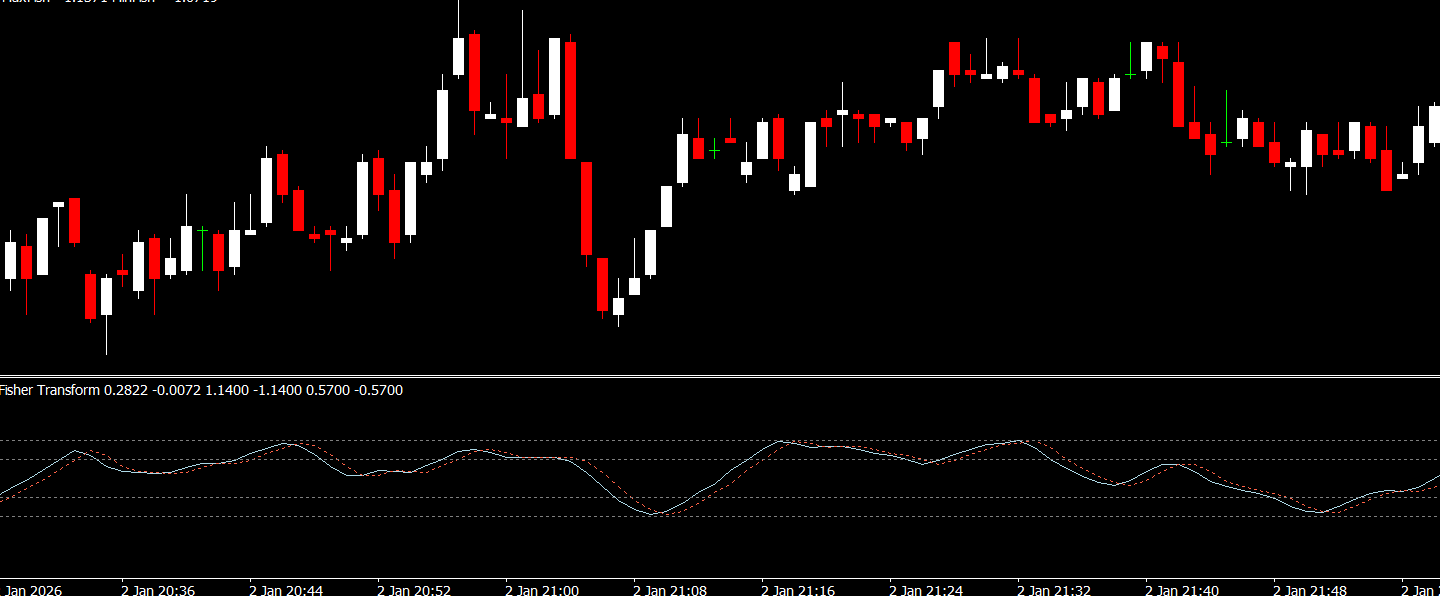
Task: Select the 2 Jan 21:48 time marker
Action: pos(1310,590)
